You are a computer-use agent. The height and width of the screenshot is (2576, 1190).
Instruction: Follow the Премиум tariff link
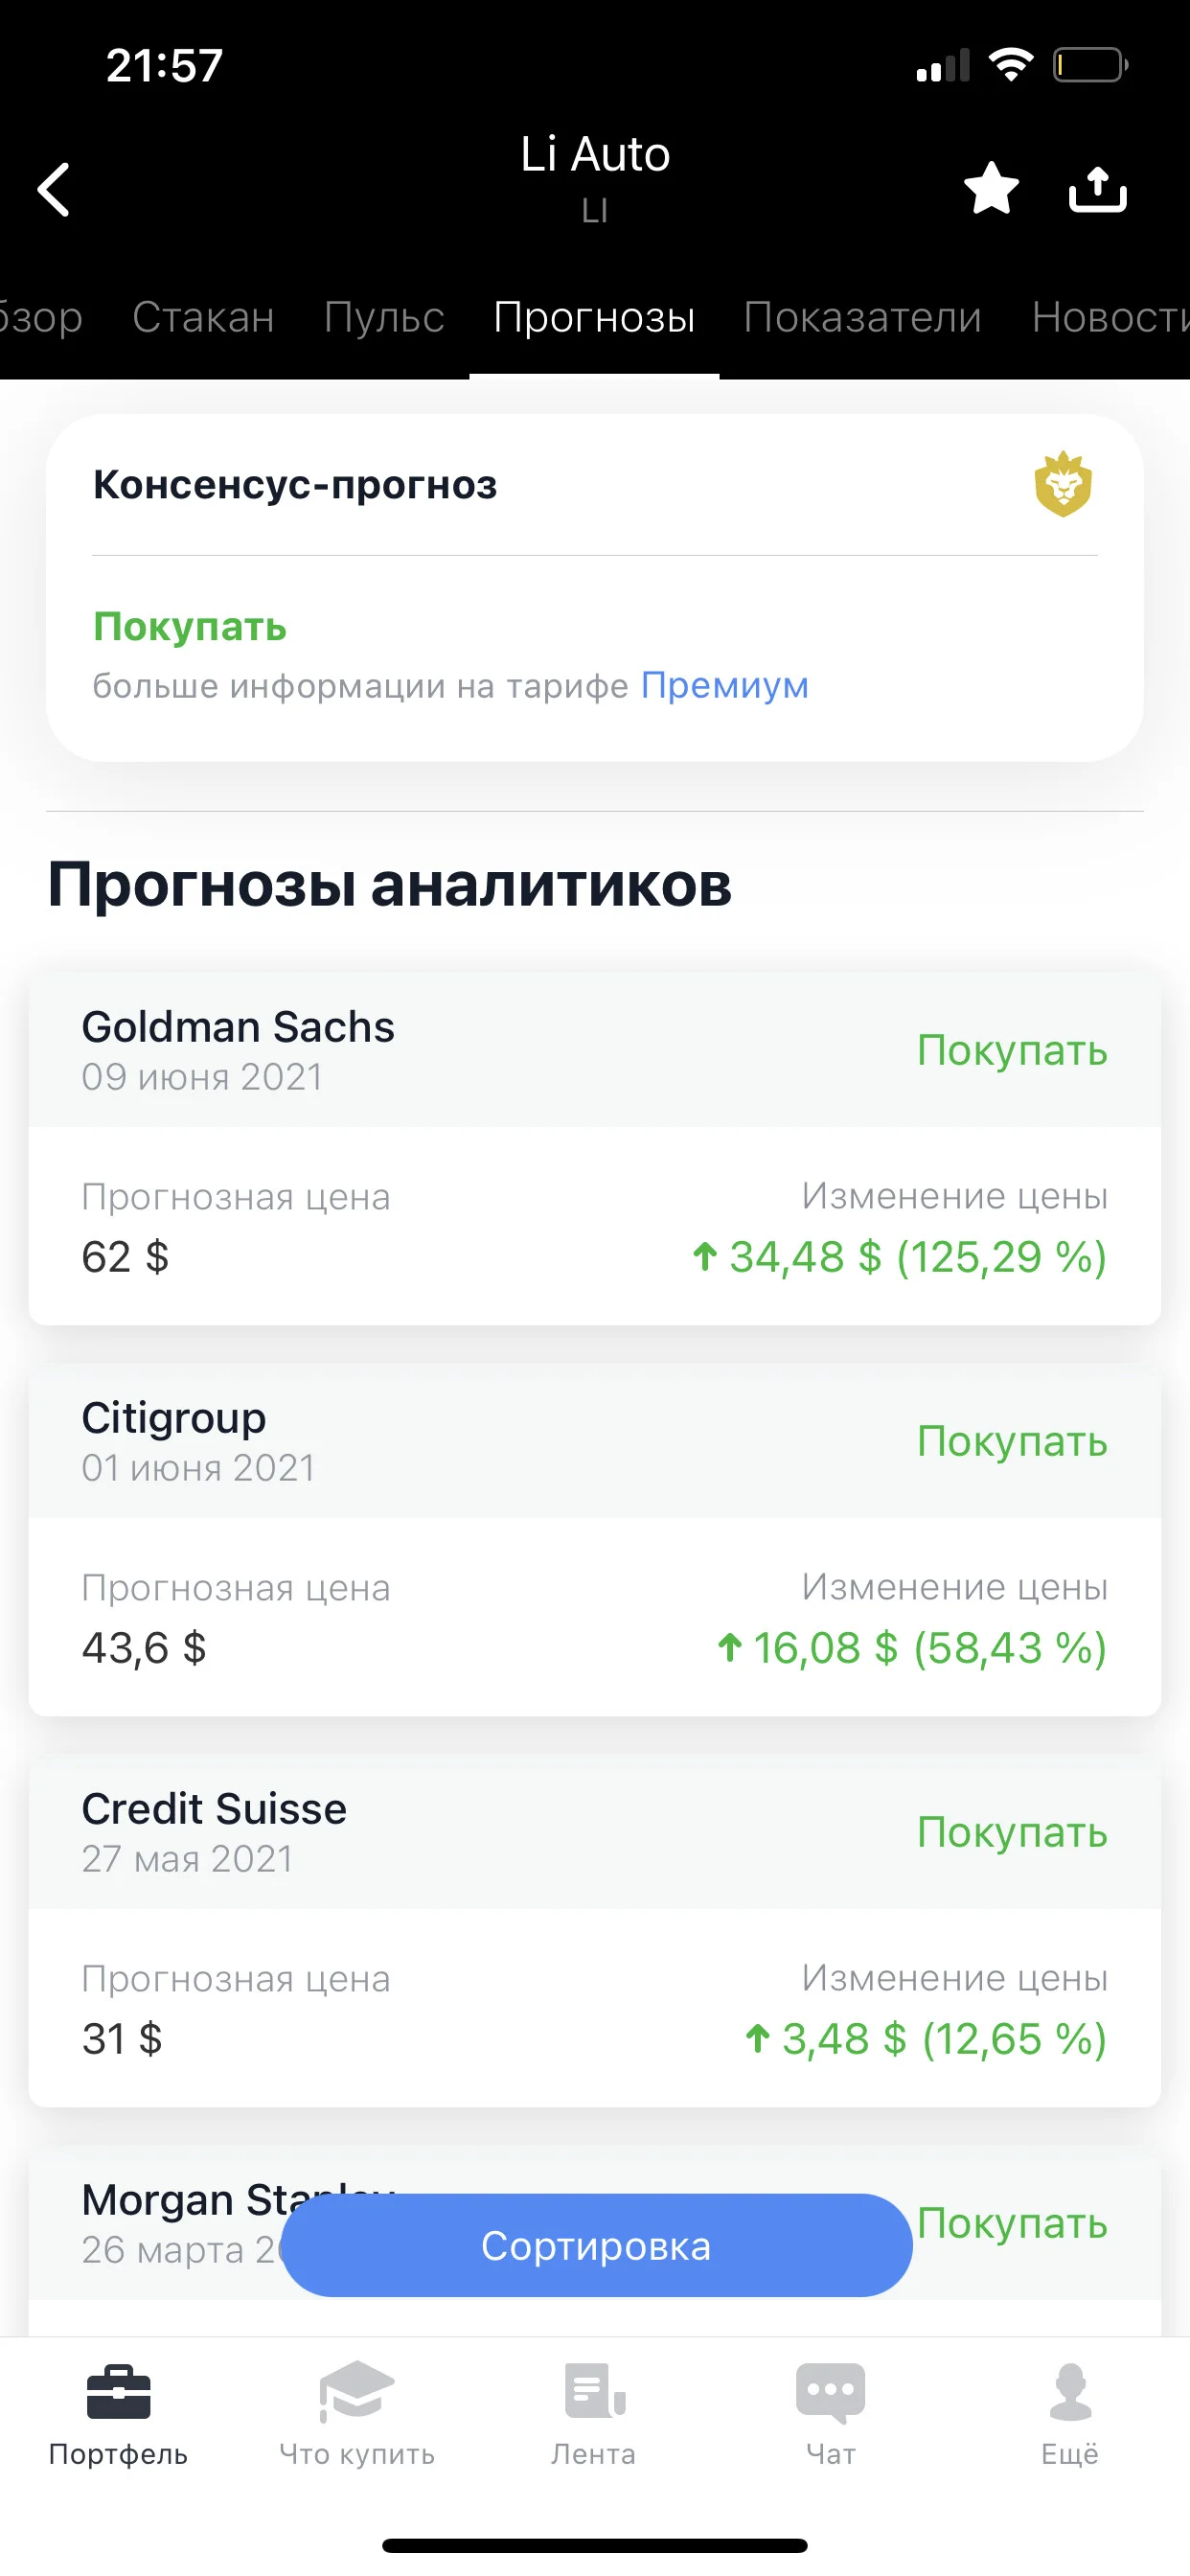[724, 685]
